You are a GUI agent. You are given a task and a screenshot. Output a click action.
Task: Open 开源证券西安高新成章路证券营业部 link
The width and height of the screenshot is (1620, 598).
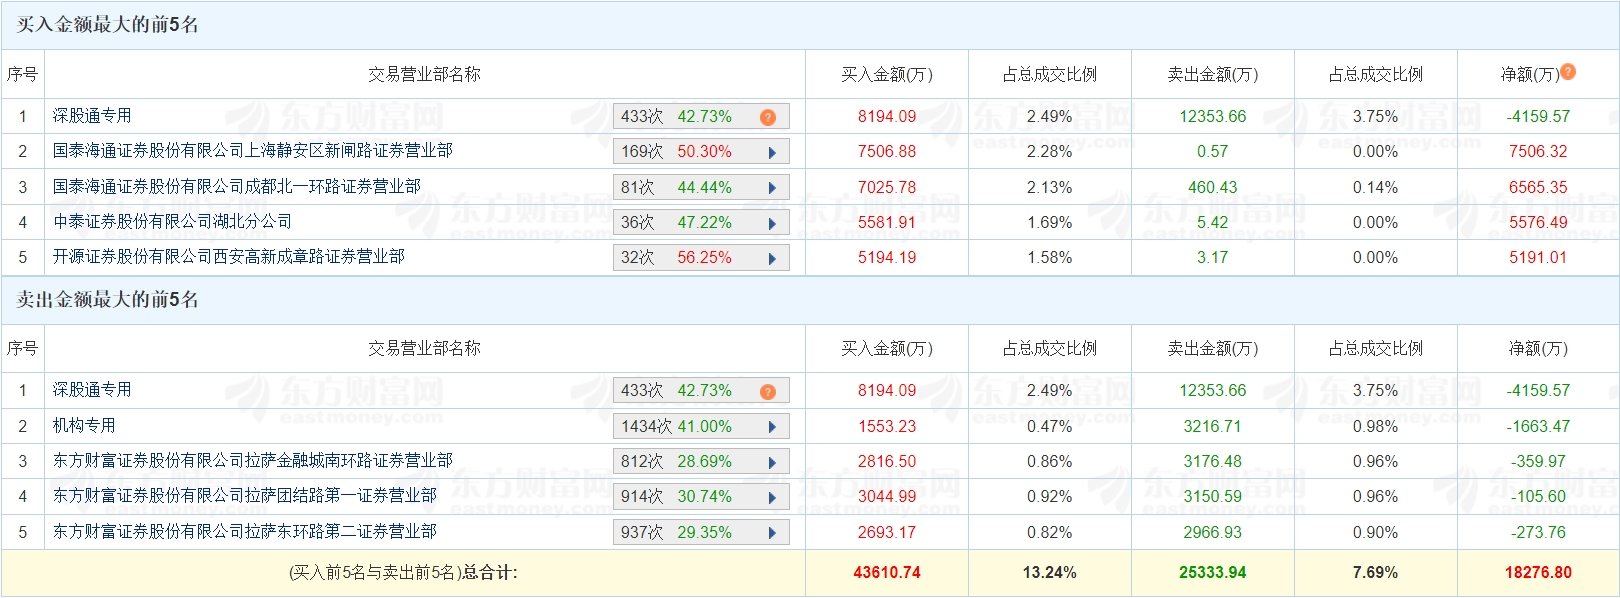(x=229, y=256)
